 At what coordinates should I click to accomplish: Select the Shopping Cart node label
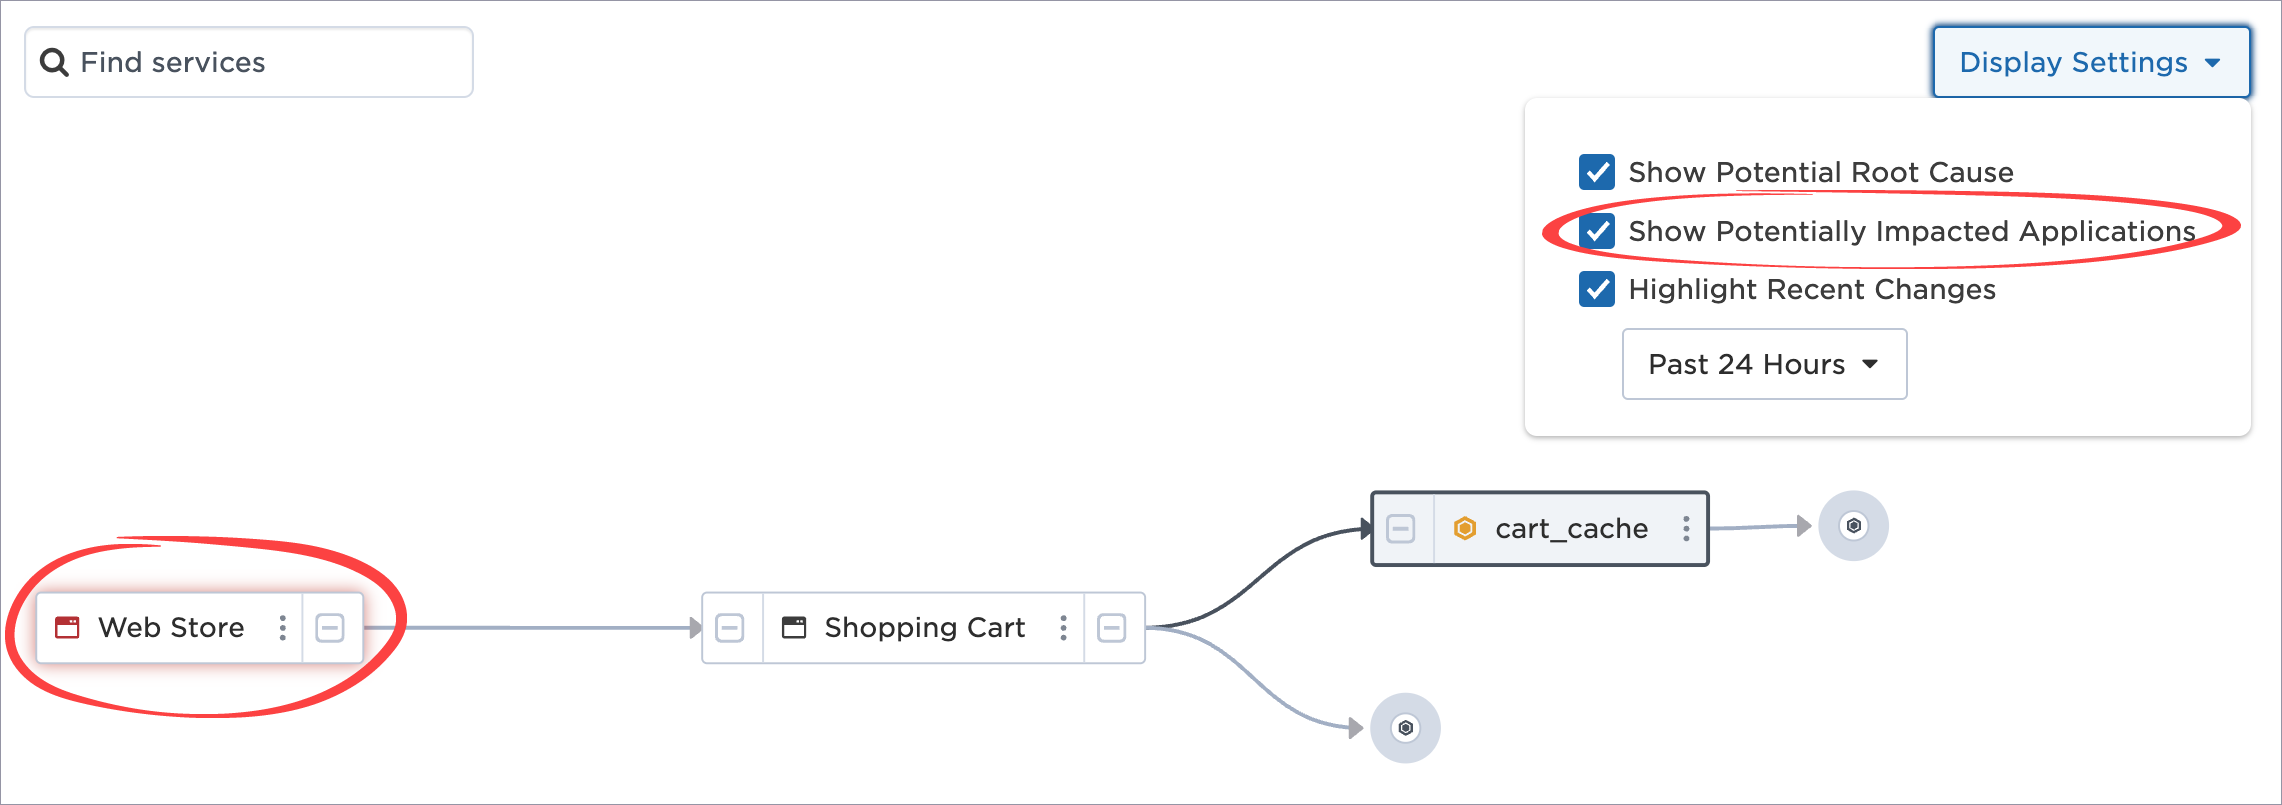point(924,628)
